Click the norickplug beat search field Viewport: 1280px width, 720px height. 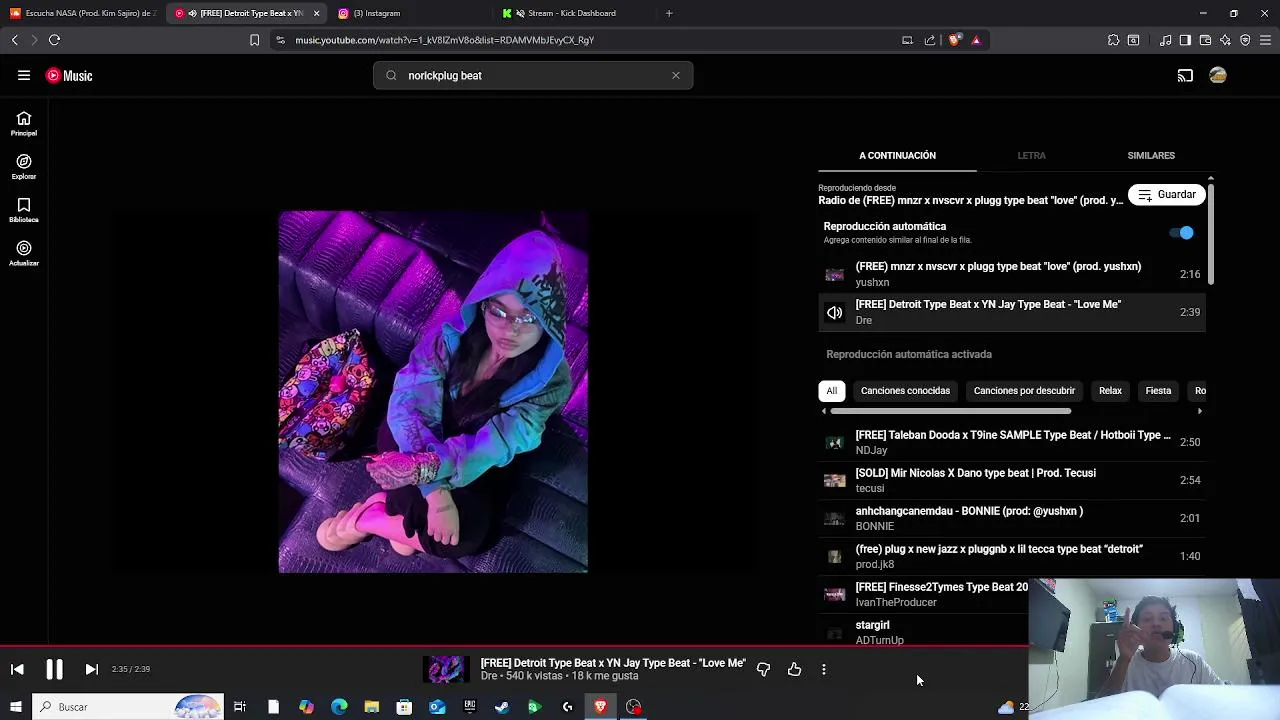click(x=533, y=75)
